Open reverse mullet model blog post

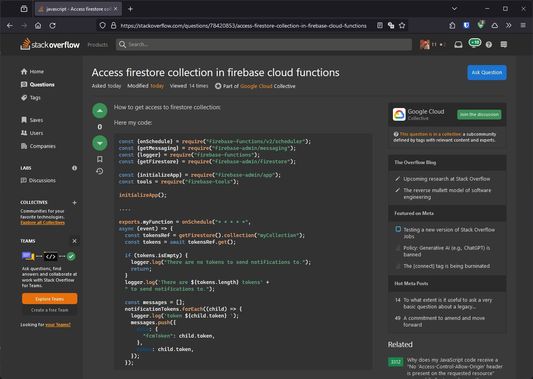tap(447, 193)
